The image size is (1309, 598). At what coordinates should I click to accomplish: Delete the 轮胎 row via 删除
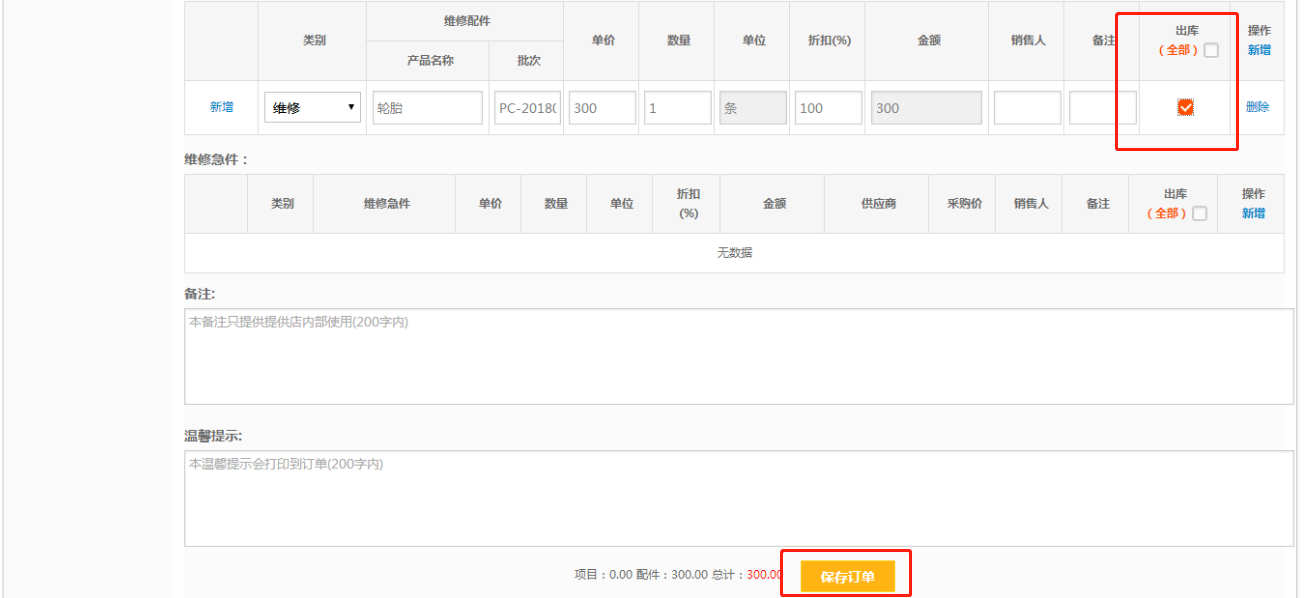[x=1257, y=107]
